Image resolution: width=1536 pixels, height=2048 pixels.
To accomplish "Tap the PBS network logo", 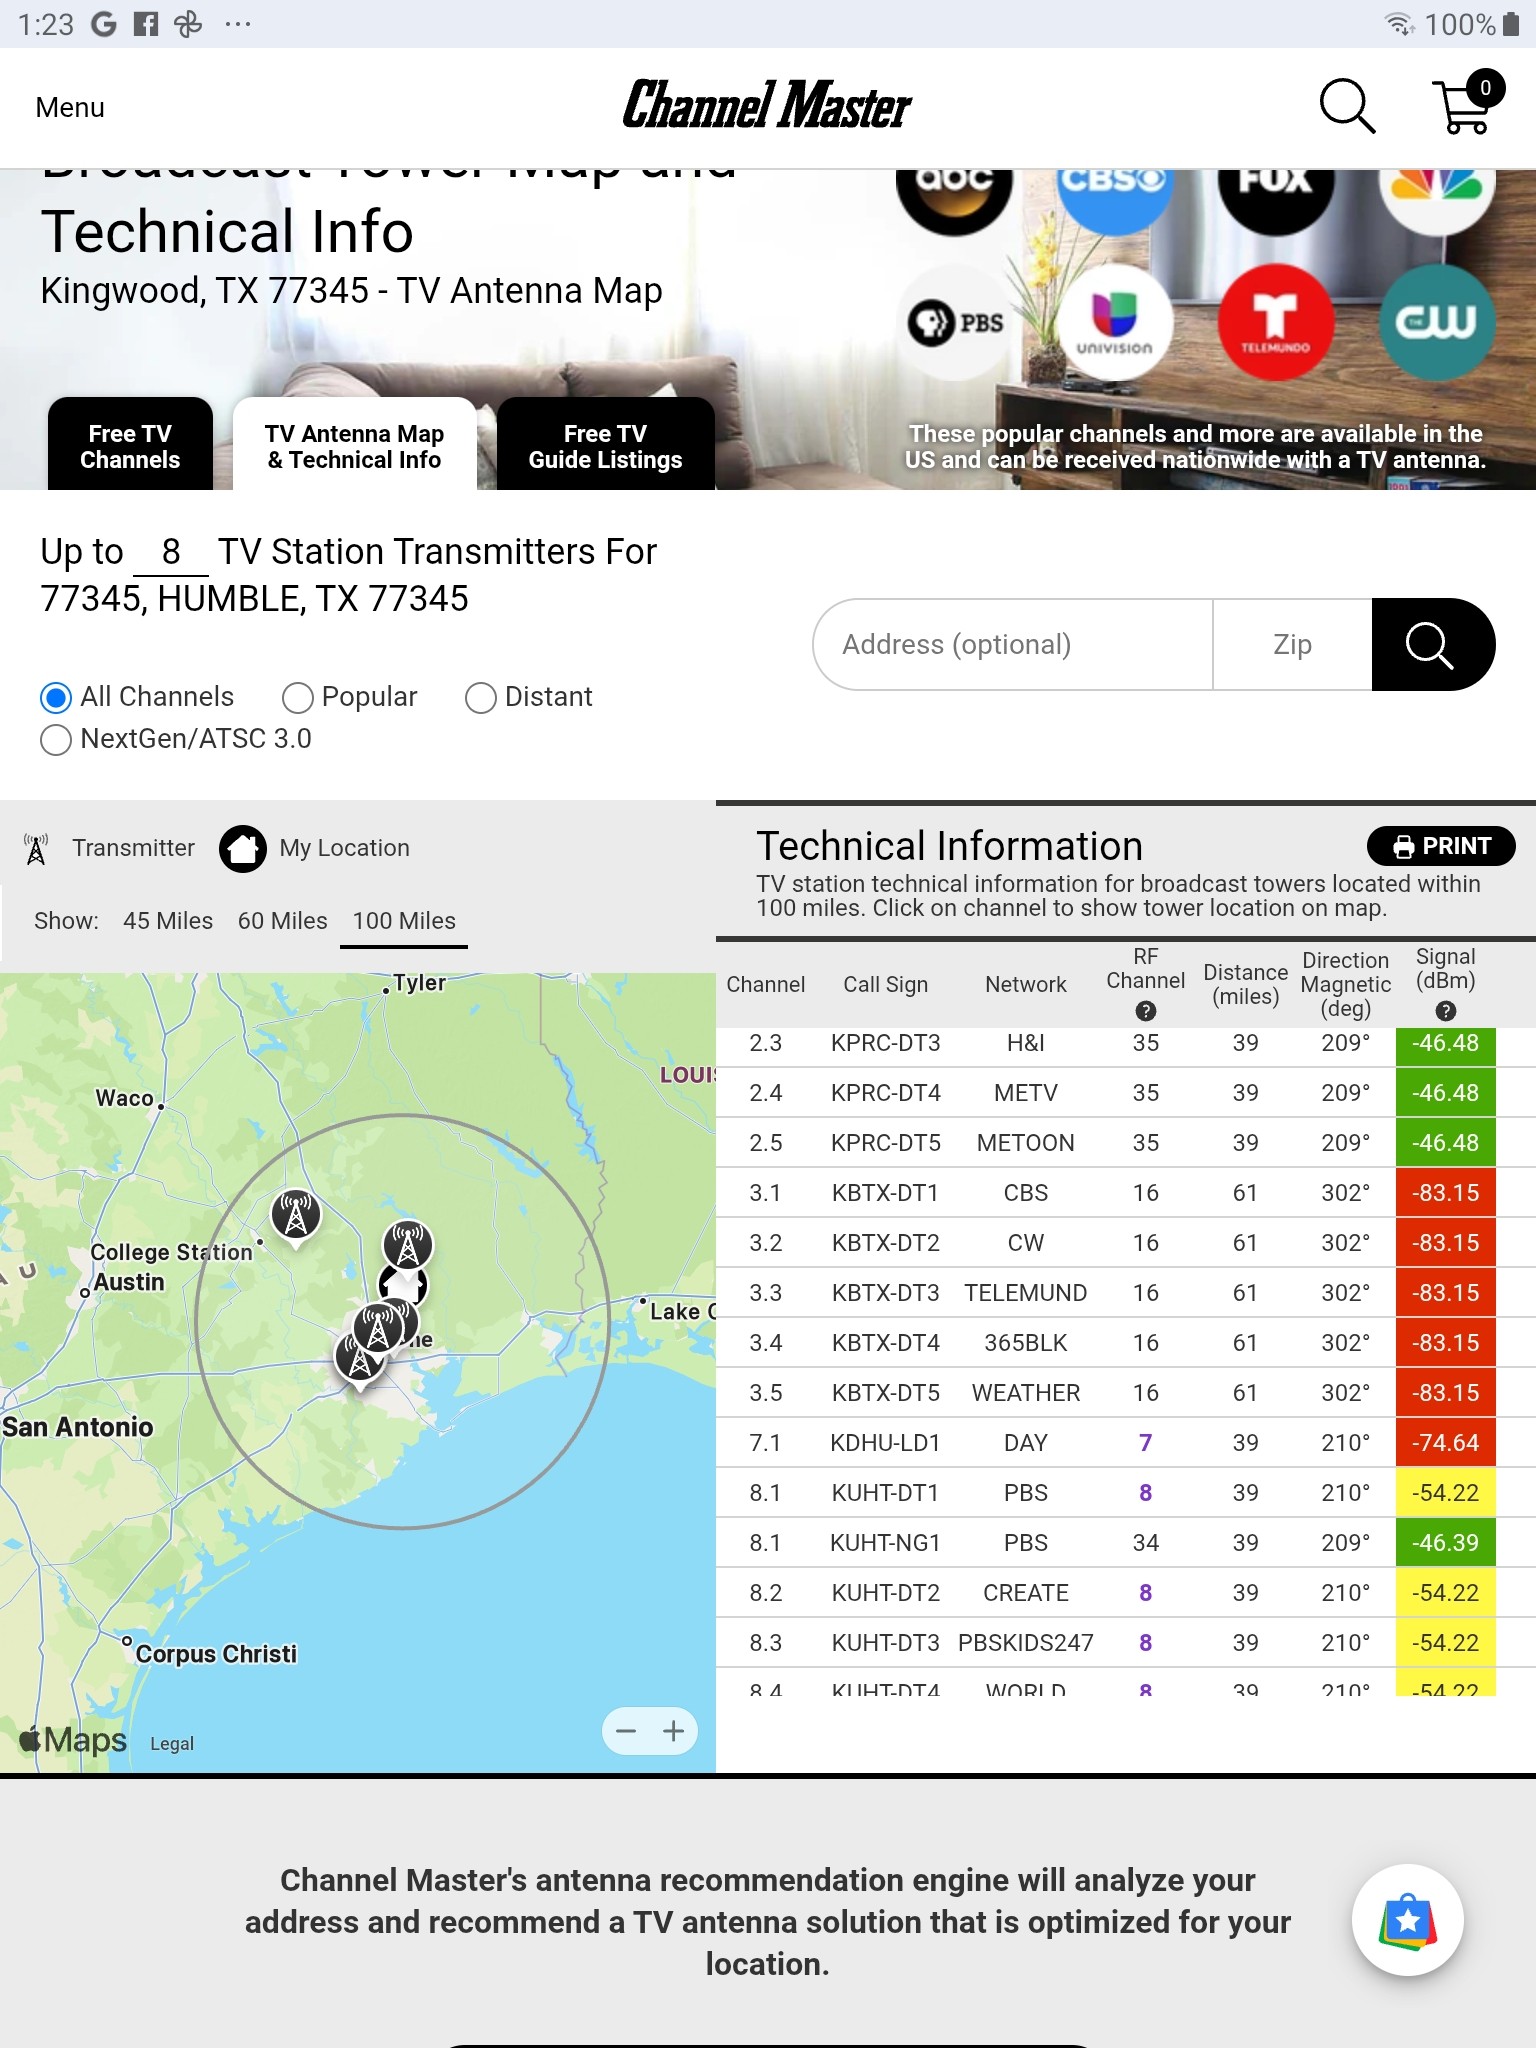I will click(x=954, y=322).
